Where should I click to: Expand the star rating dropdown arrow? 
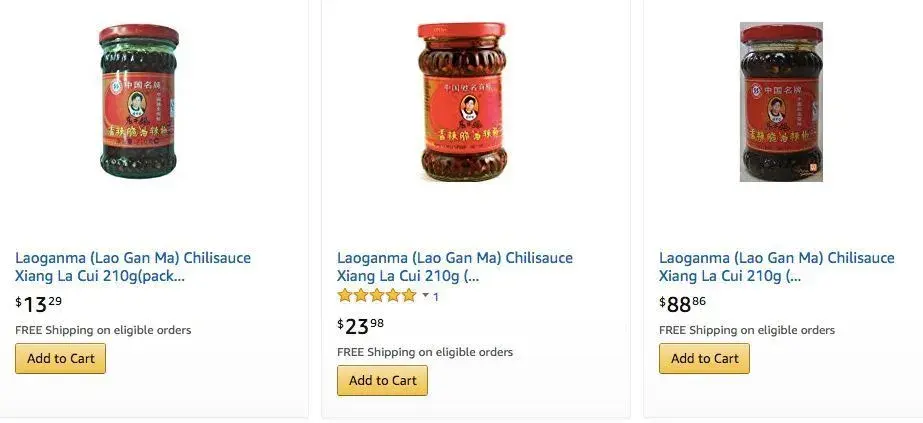tap(426, 295)
